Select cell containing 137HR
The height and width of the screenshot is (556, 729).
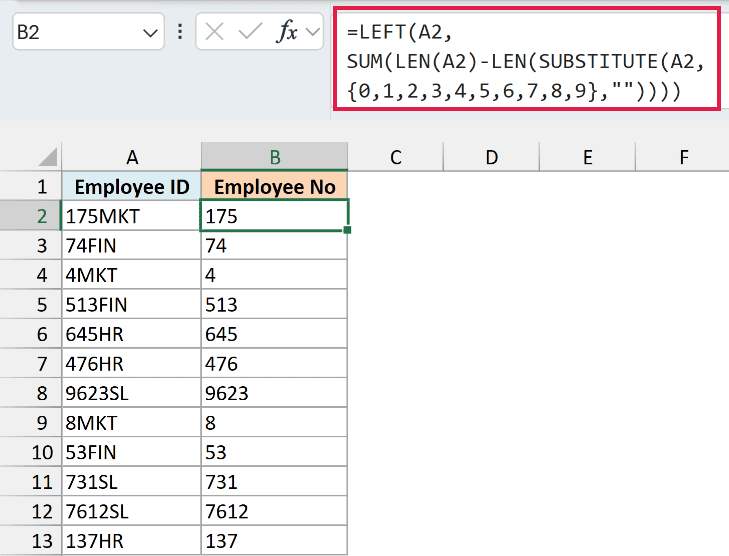[132, 541]
